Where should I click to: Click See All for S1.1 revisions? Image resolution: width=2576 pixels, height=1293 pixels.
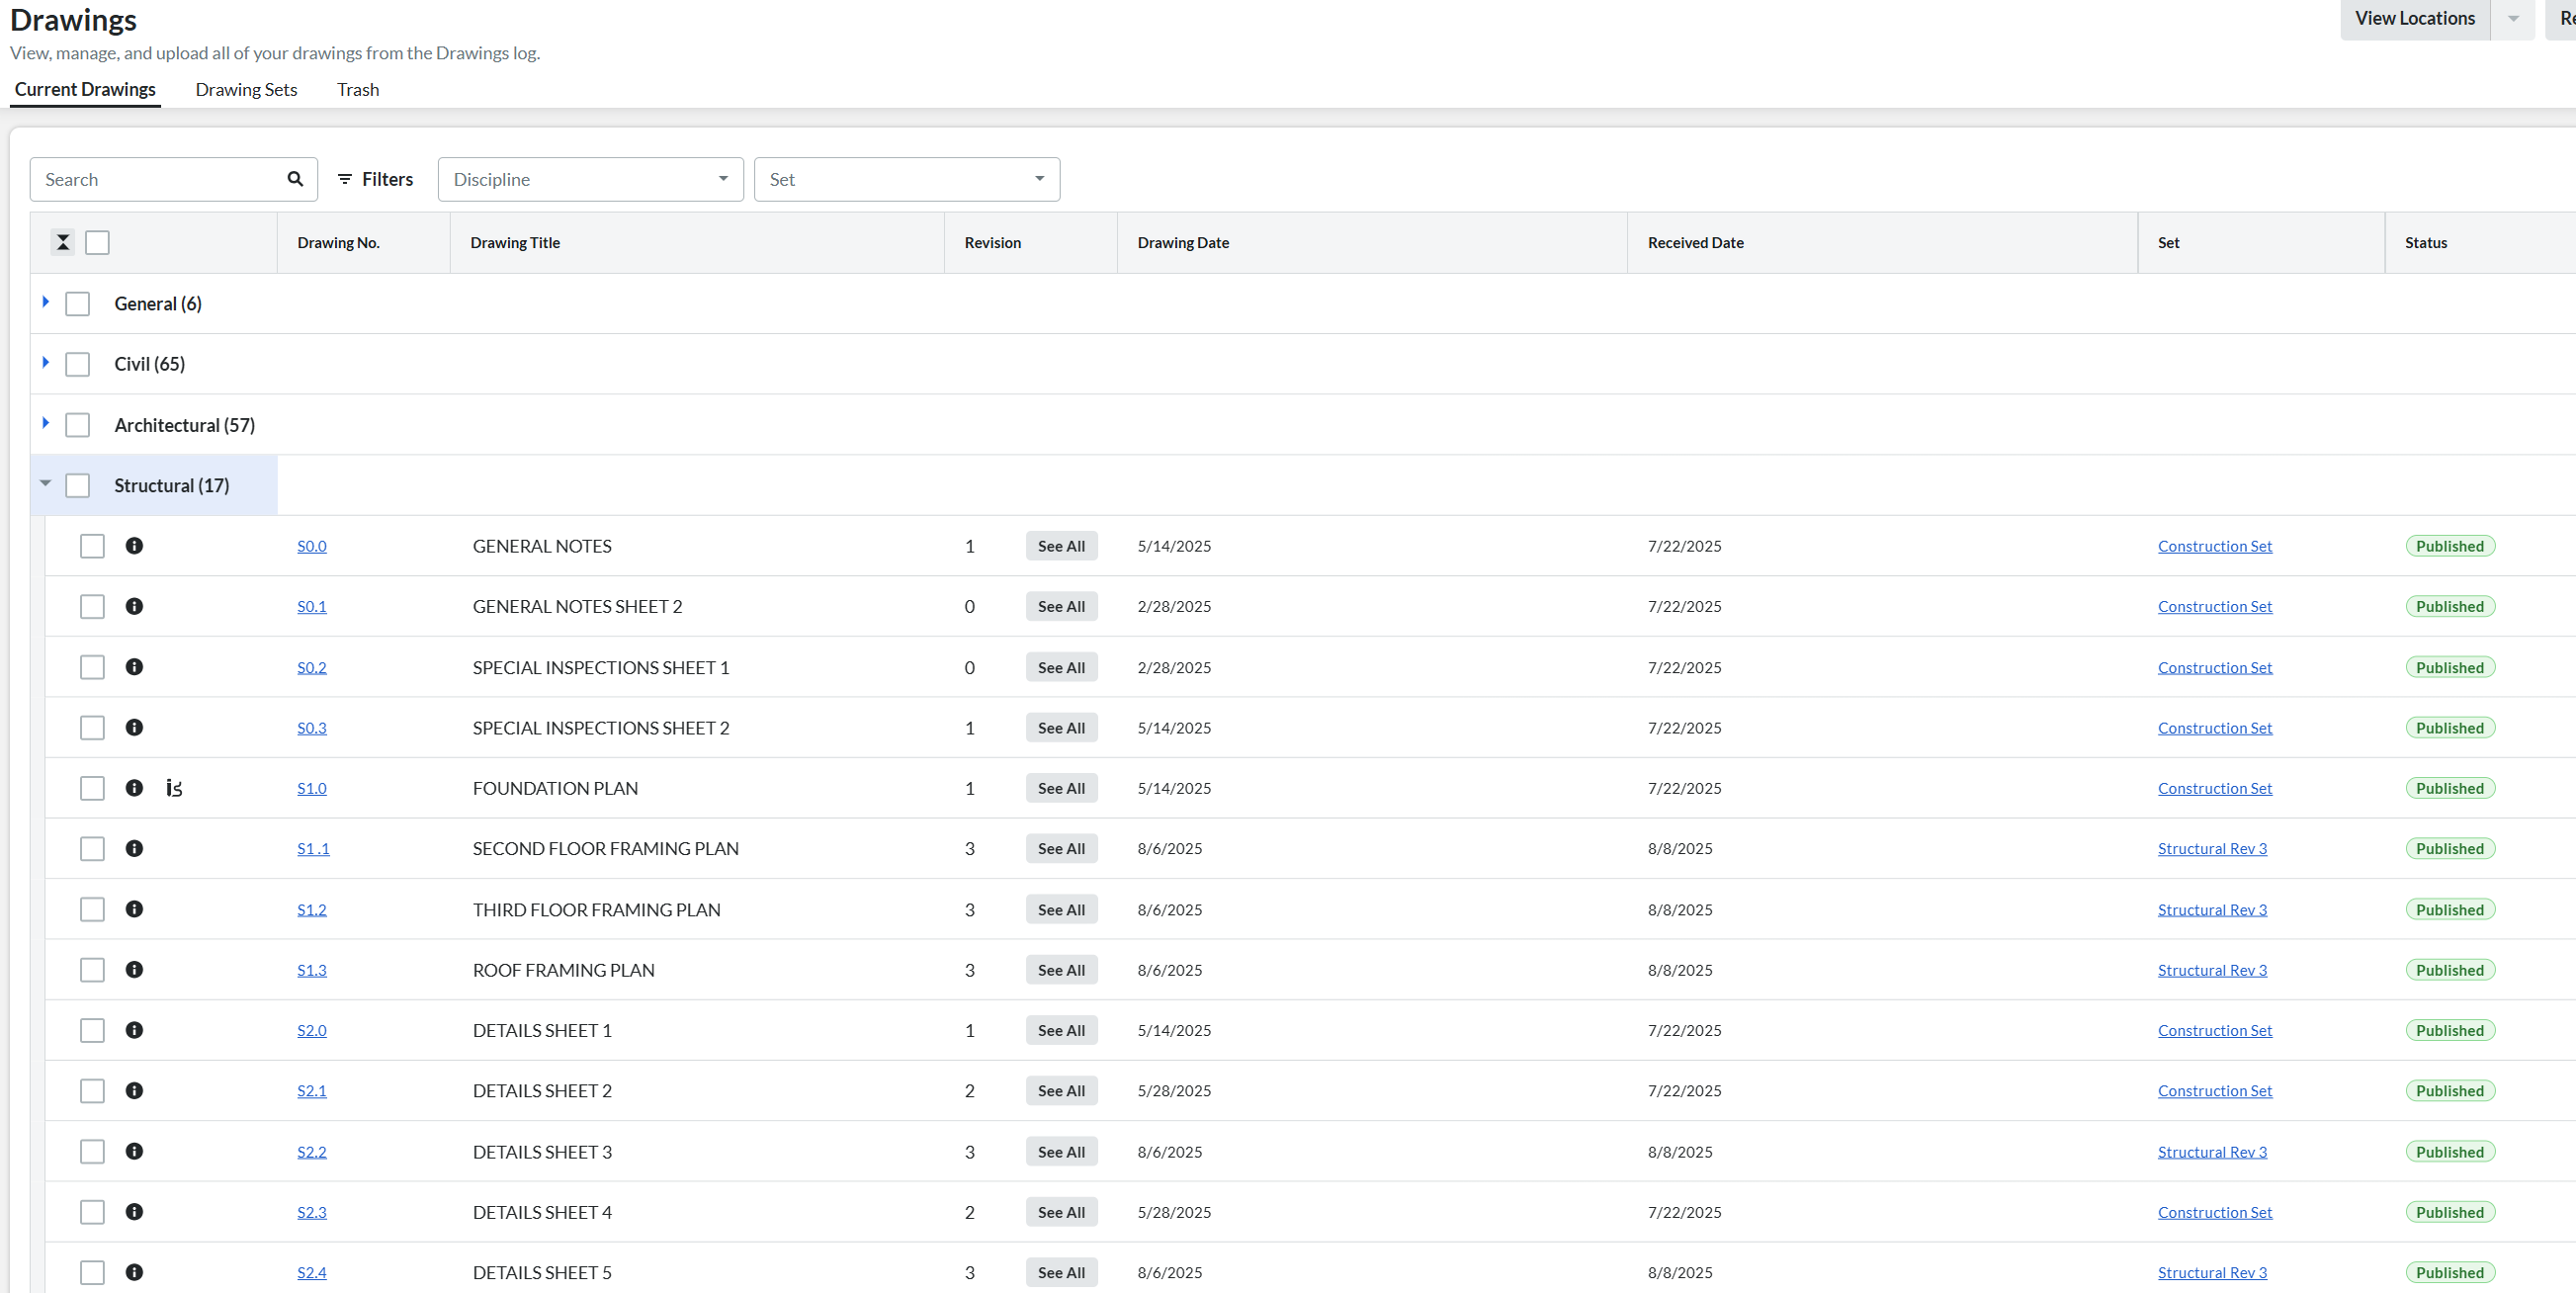pyautogui.click(x=1061, y=848)
